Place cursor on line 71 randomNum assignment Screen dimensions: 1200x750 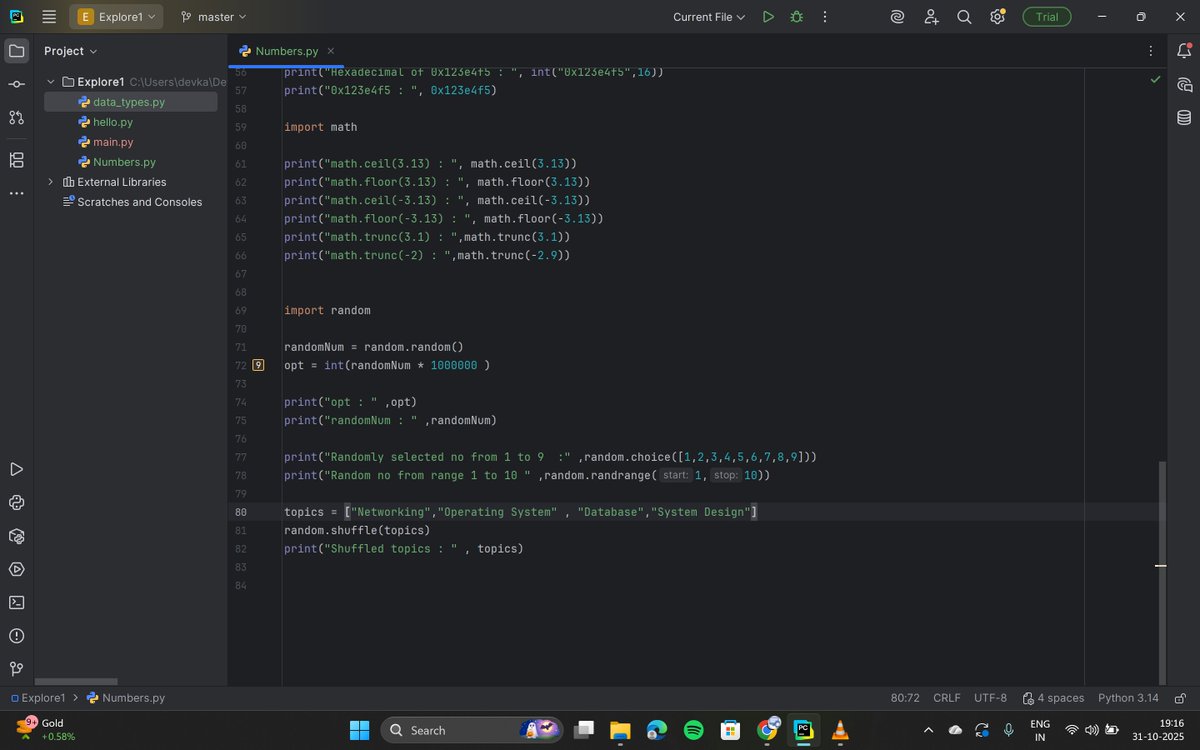373,347
